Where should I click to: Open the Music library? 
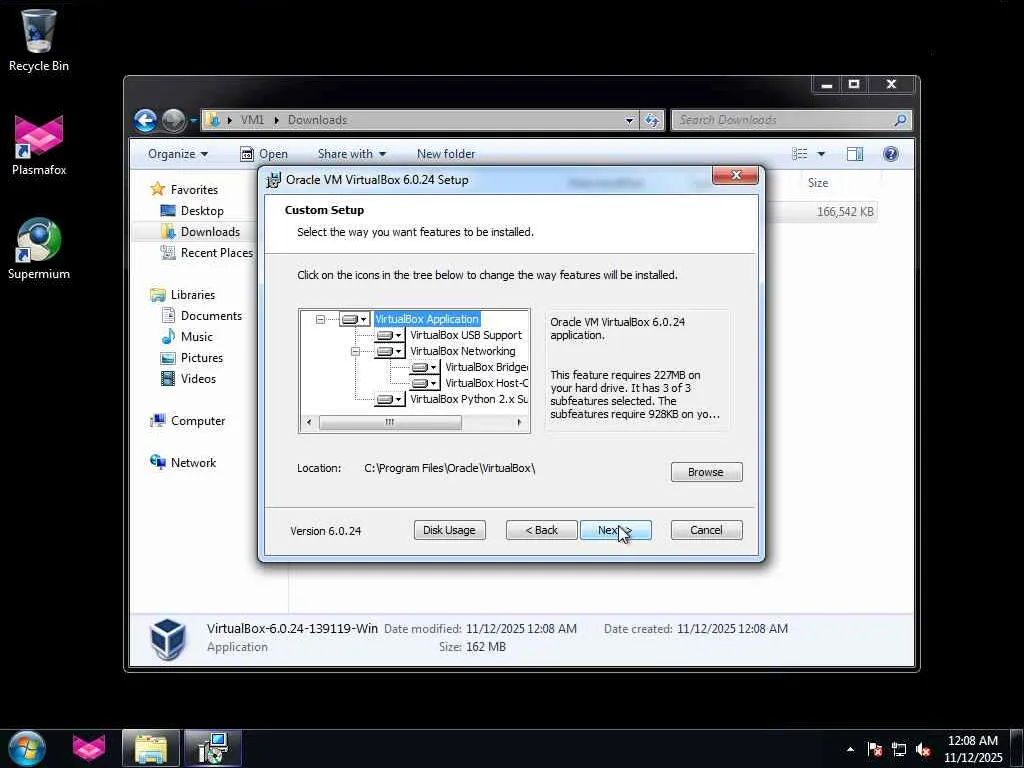[x=197, y=337]
